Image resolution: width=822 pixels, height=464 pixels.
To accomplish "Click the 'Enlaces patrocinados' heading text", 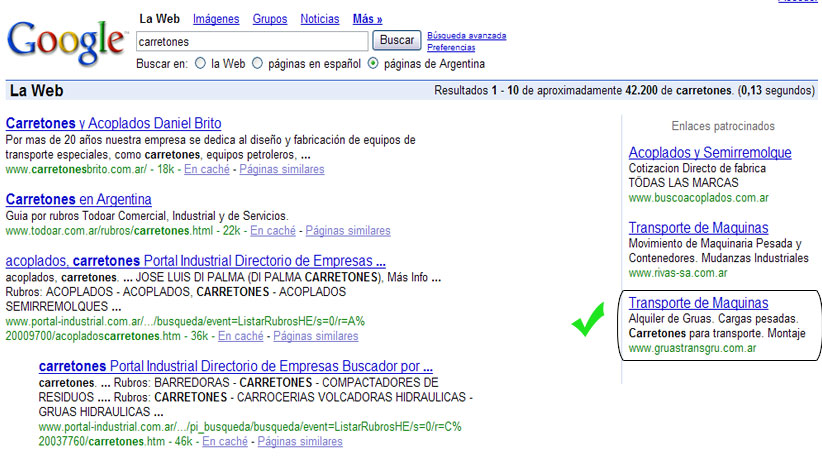I will 723,126.
